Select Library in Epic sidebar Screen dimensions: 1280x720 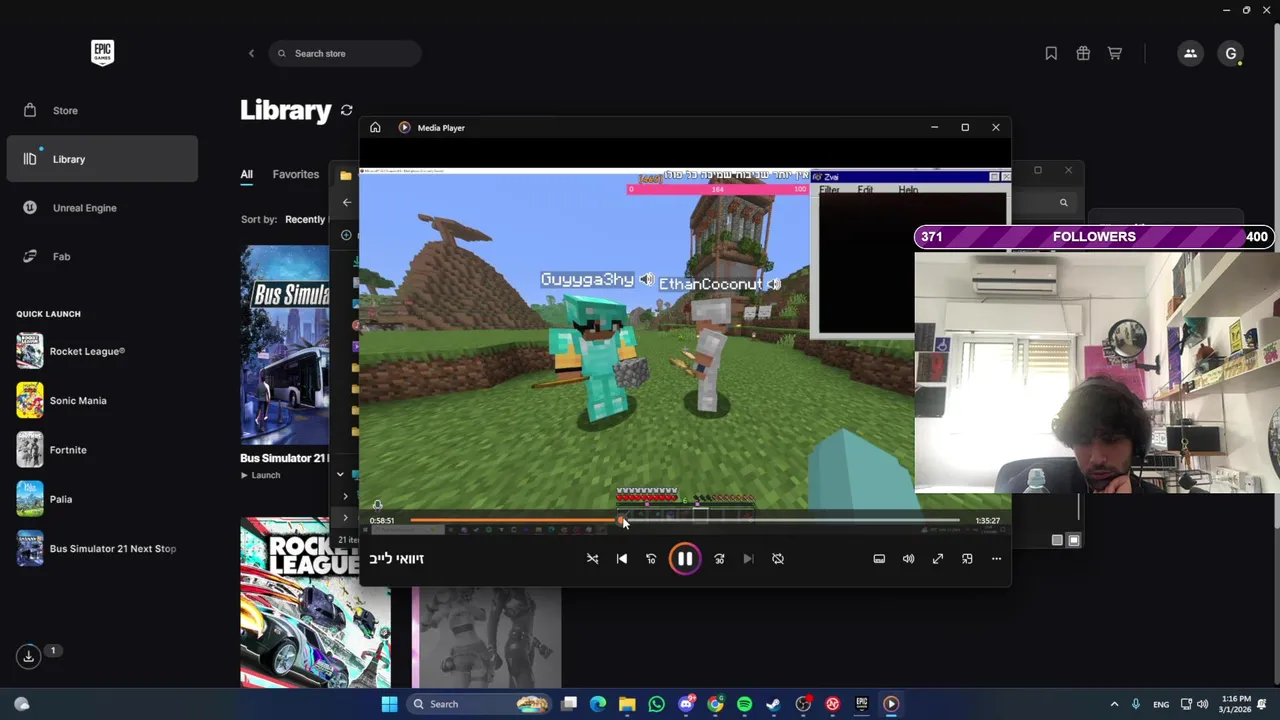pyautogui.click(x=102, y=159)
